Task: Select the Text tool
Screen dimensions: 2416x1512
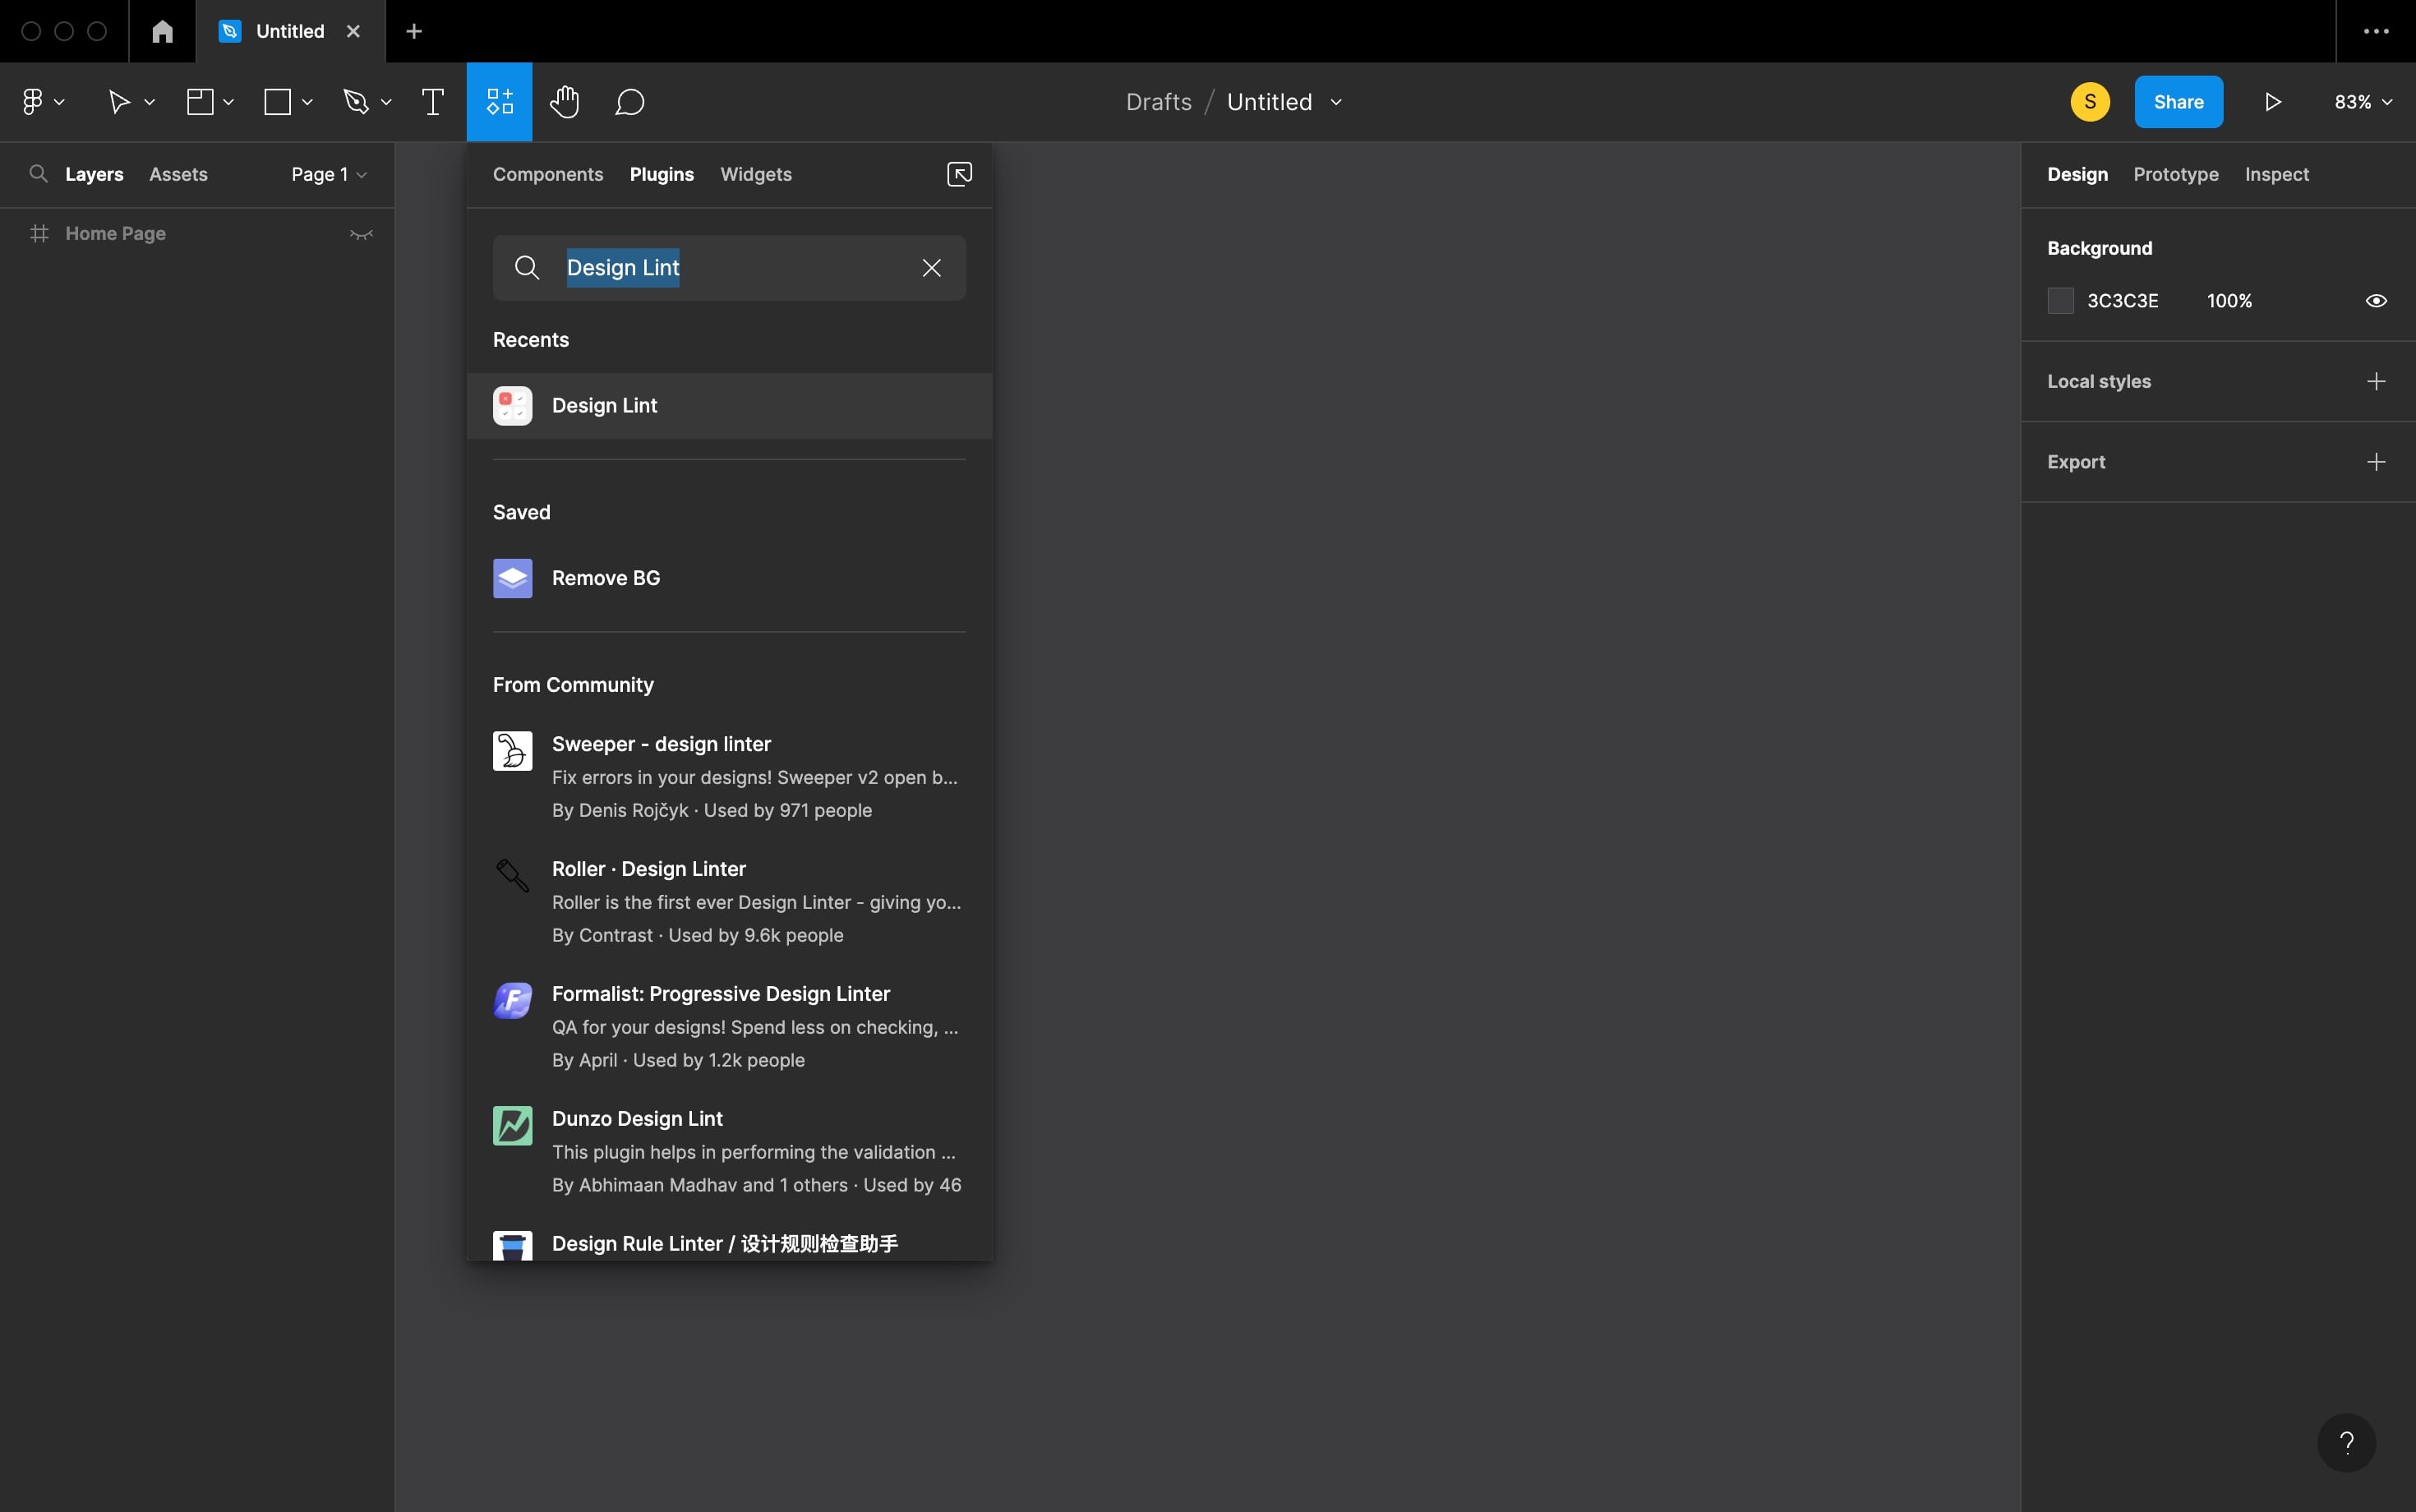Action: pos(432,102)
